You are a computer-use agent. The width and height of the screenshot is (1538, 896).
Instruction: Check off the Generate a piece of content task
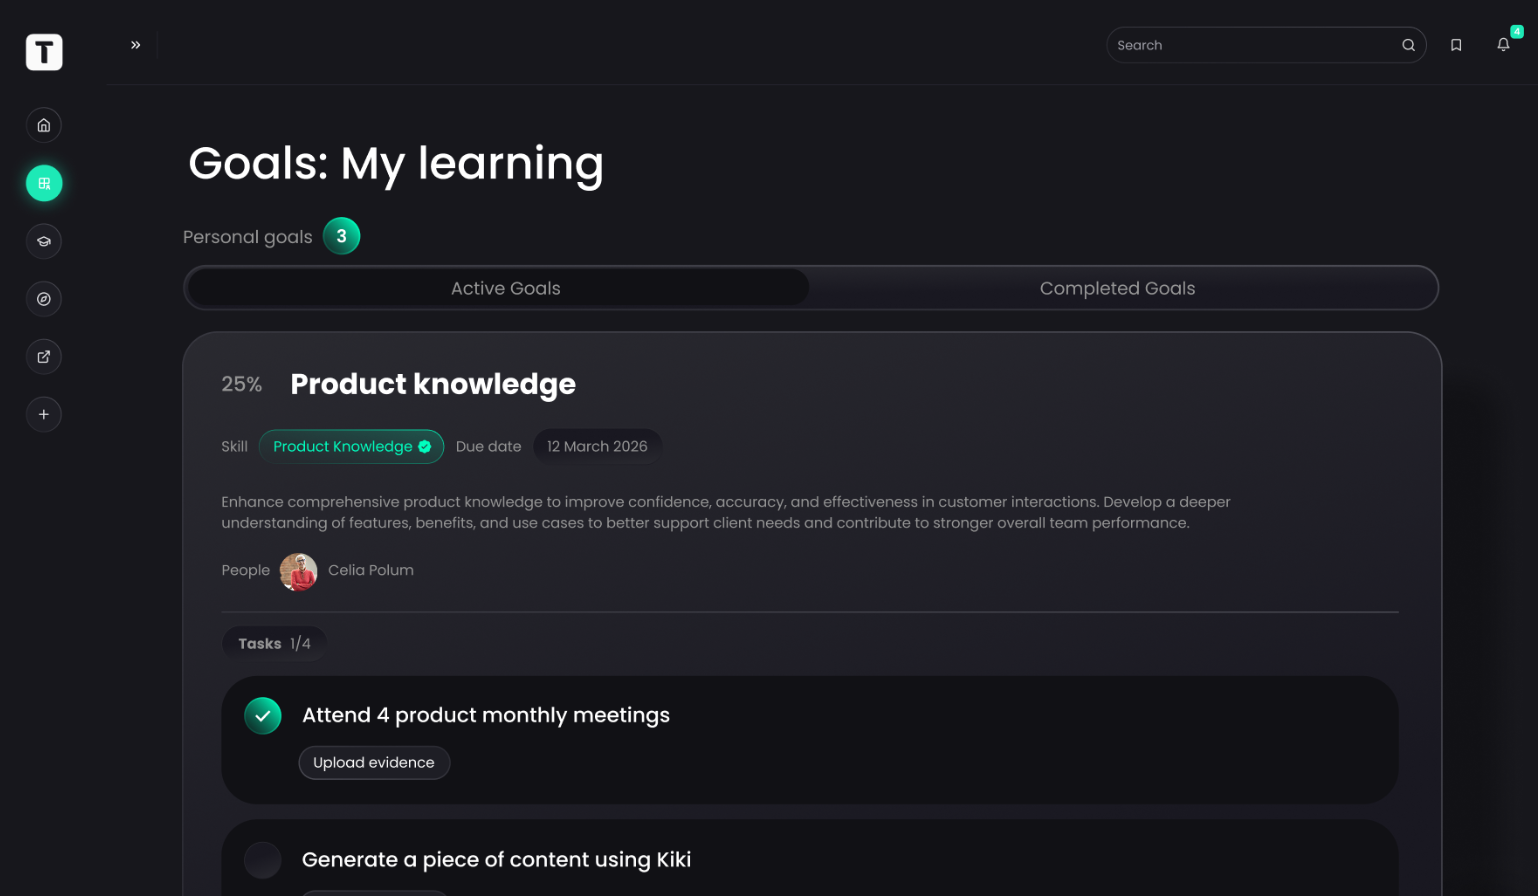(x=263, y=860)
